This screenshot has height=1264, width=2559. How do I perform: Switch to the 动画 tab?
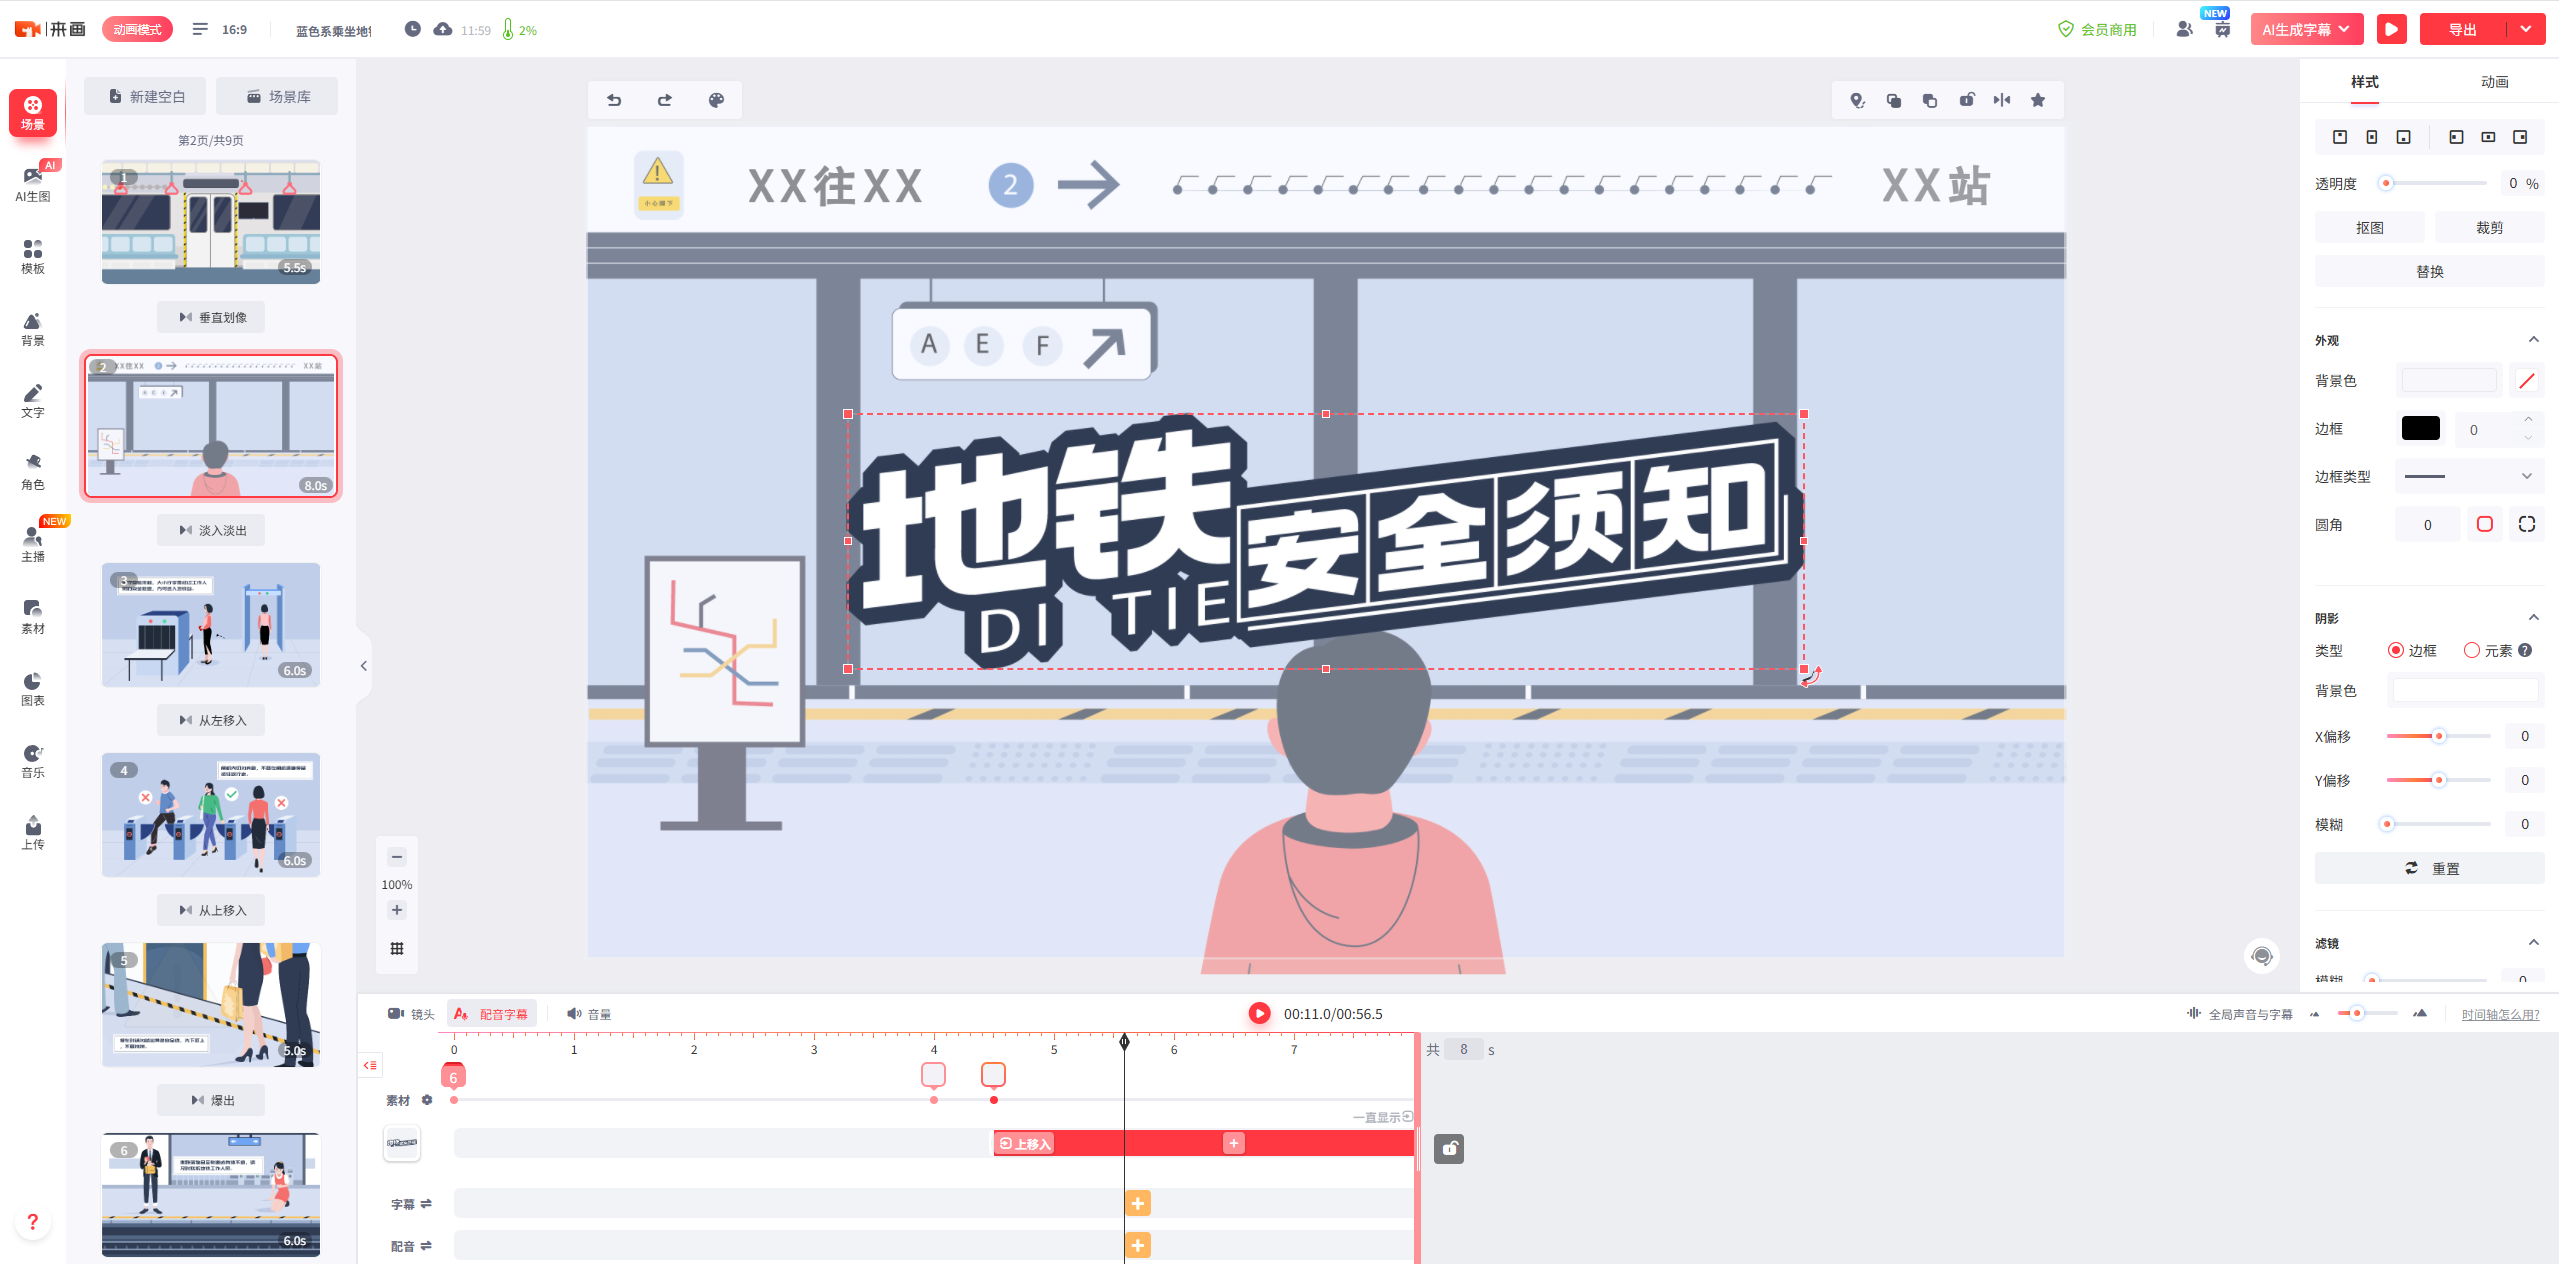[2494, 82]
